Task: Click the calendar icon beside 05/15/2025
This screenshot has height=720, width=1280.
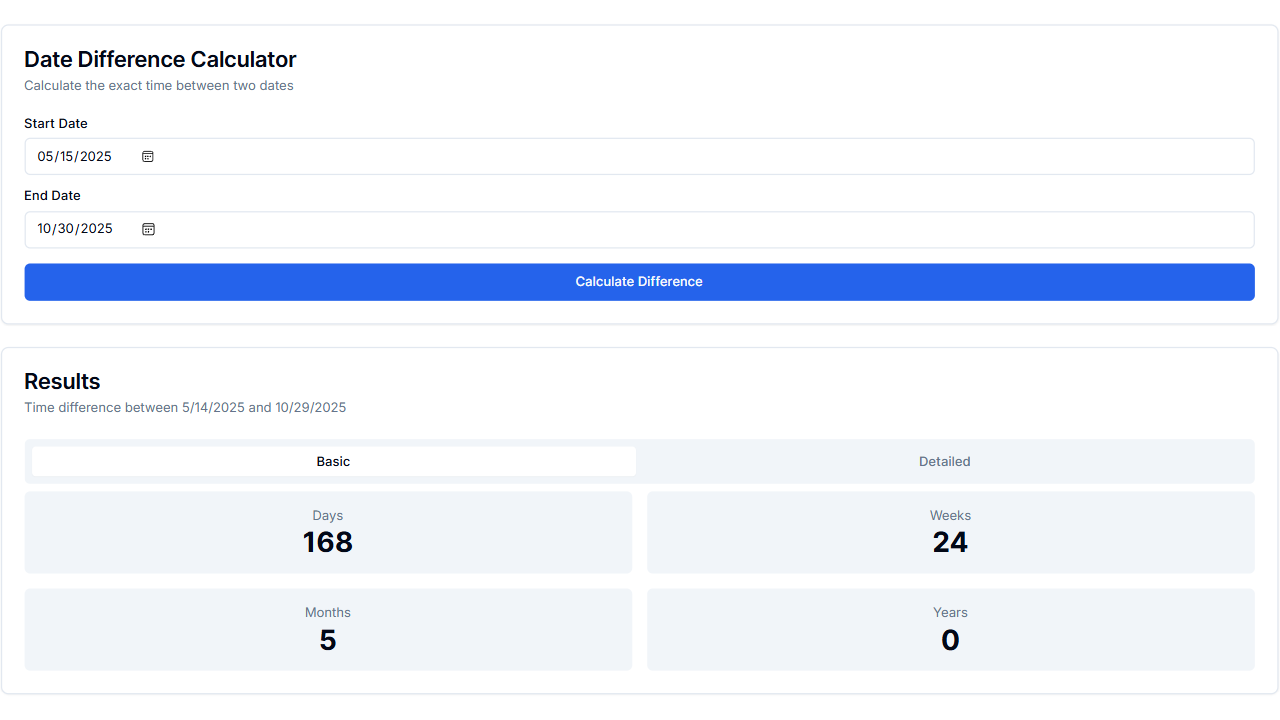Action: (148, 156)
